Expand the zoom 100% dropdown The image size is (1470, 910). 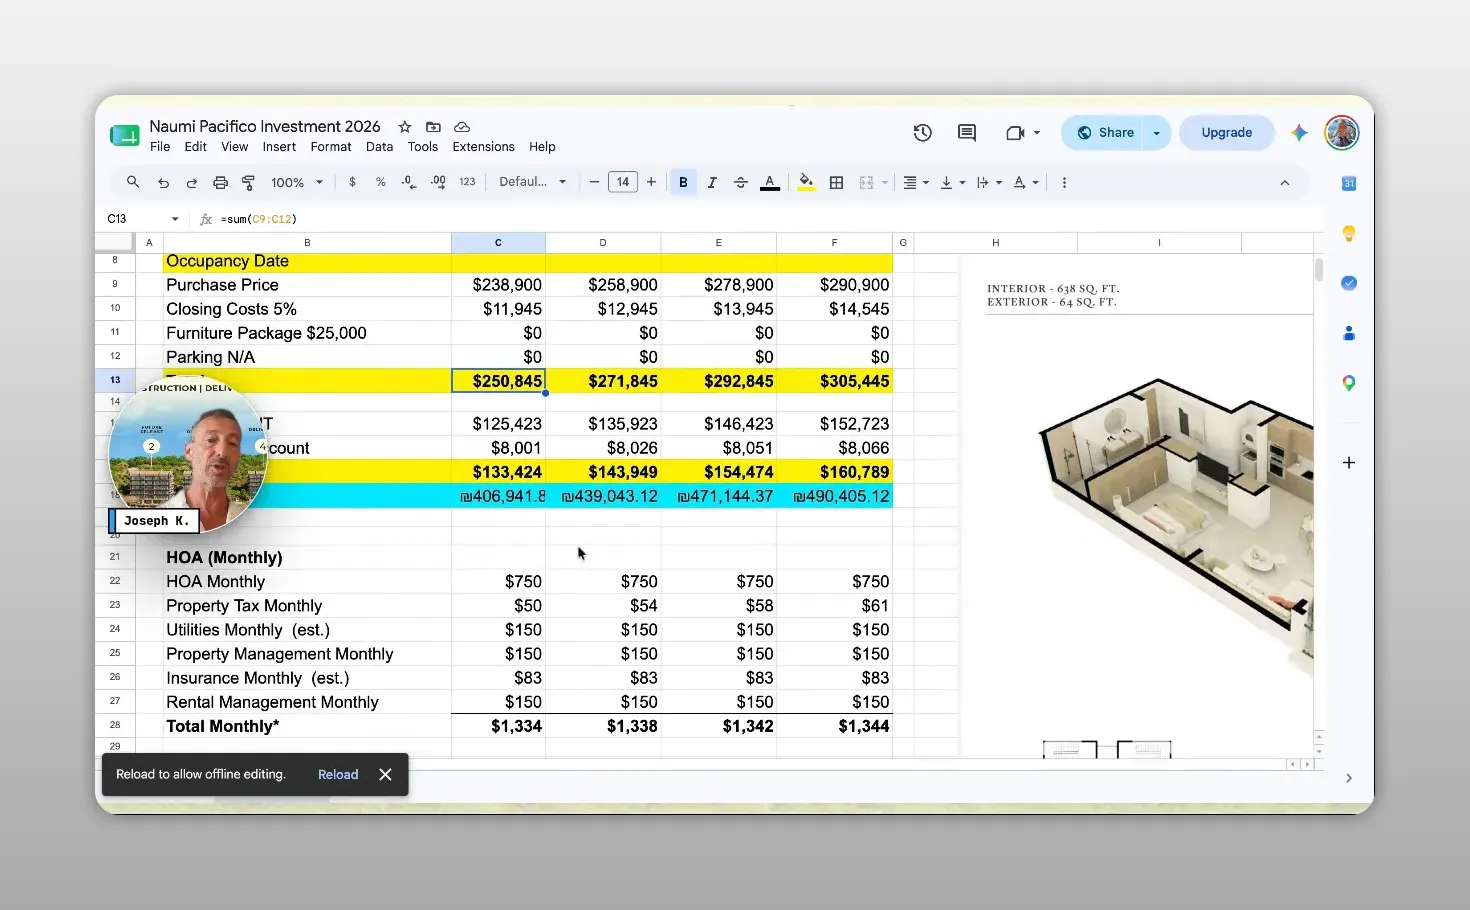pos(297,182)
